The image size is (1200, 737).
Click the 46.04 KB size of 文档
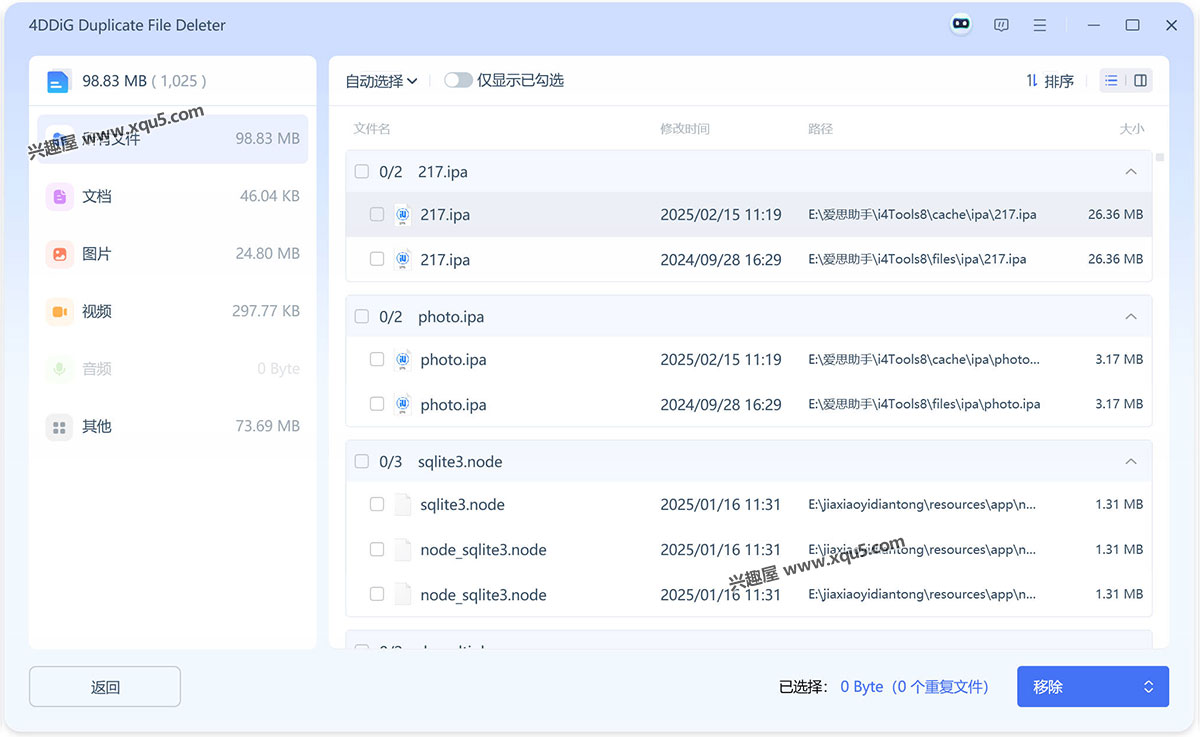point(270,197)
